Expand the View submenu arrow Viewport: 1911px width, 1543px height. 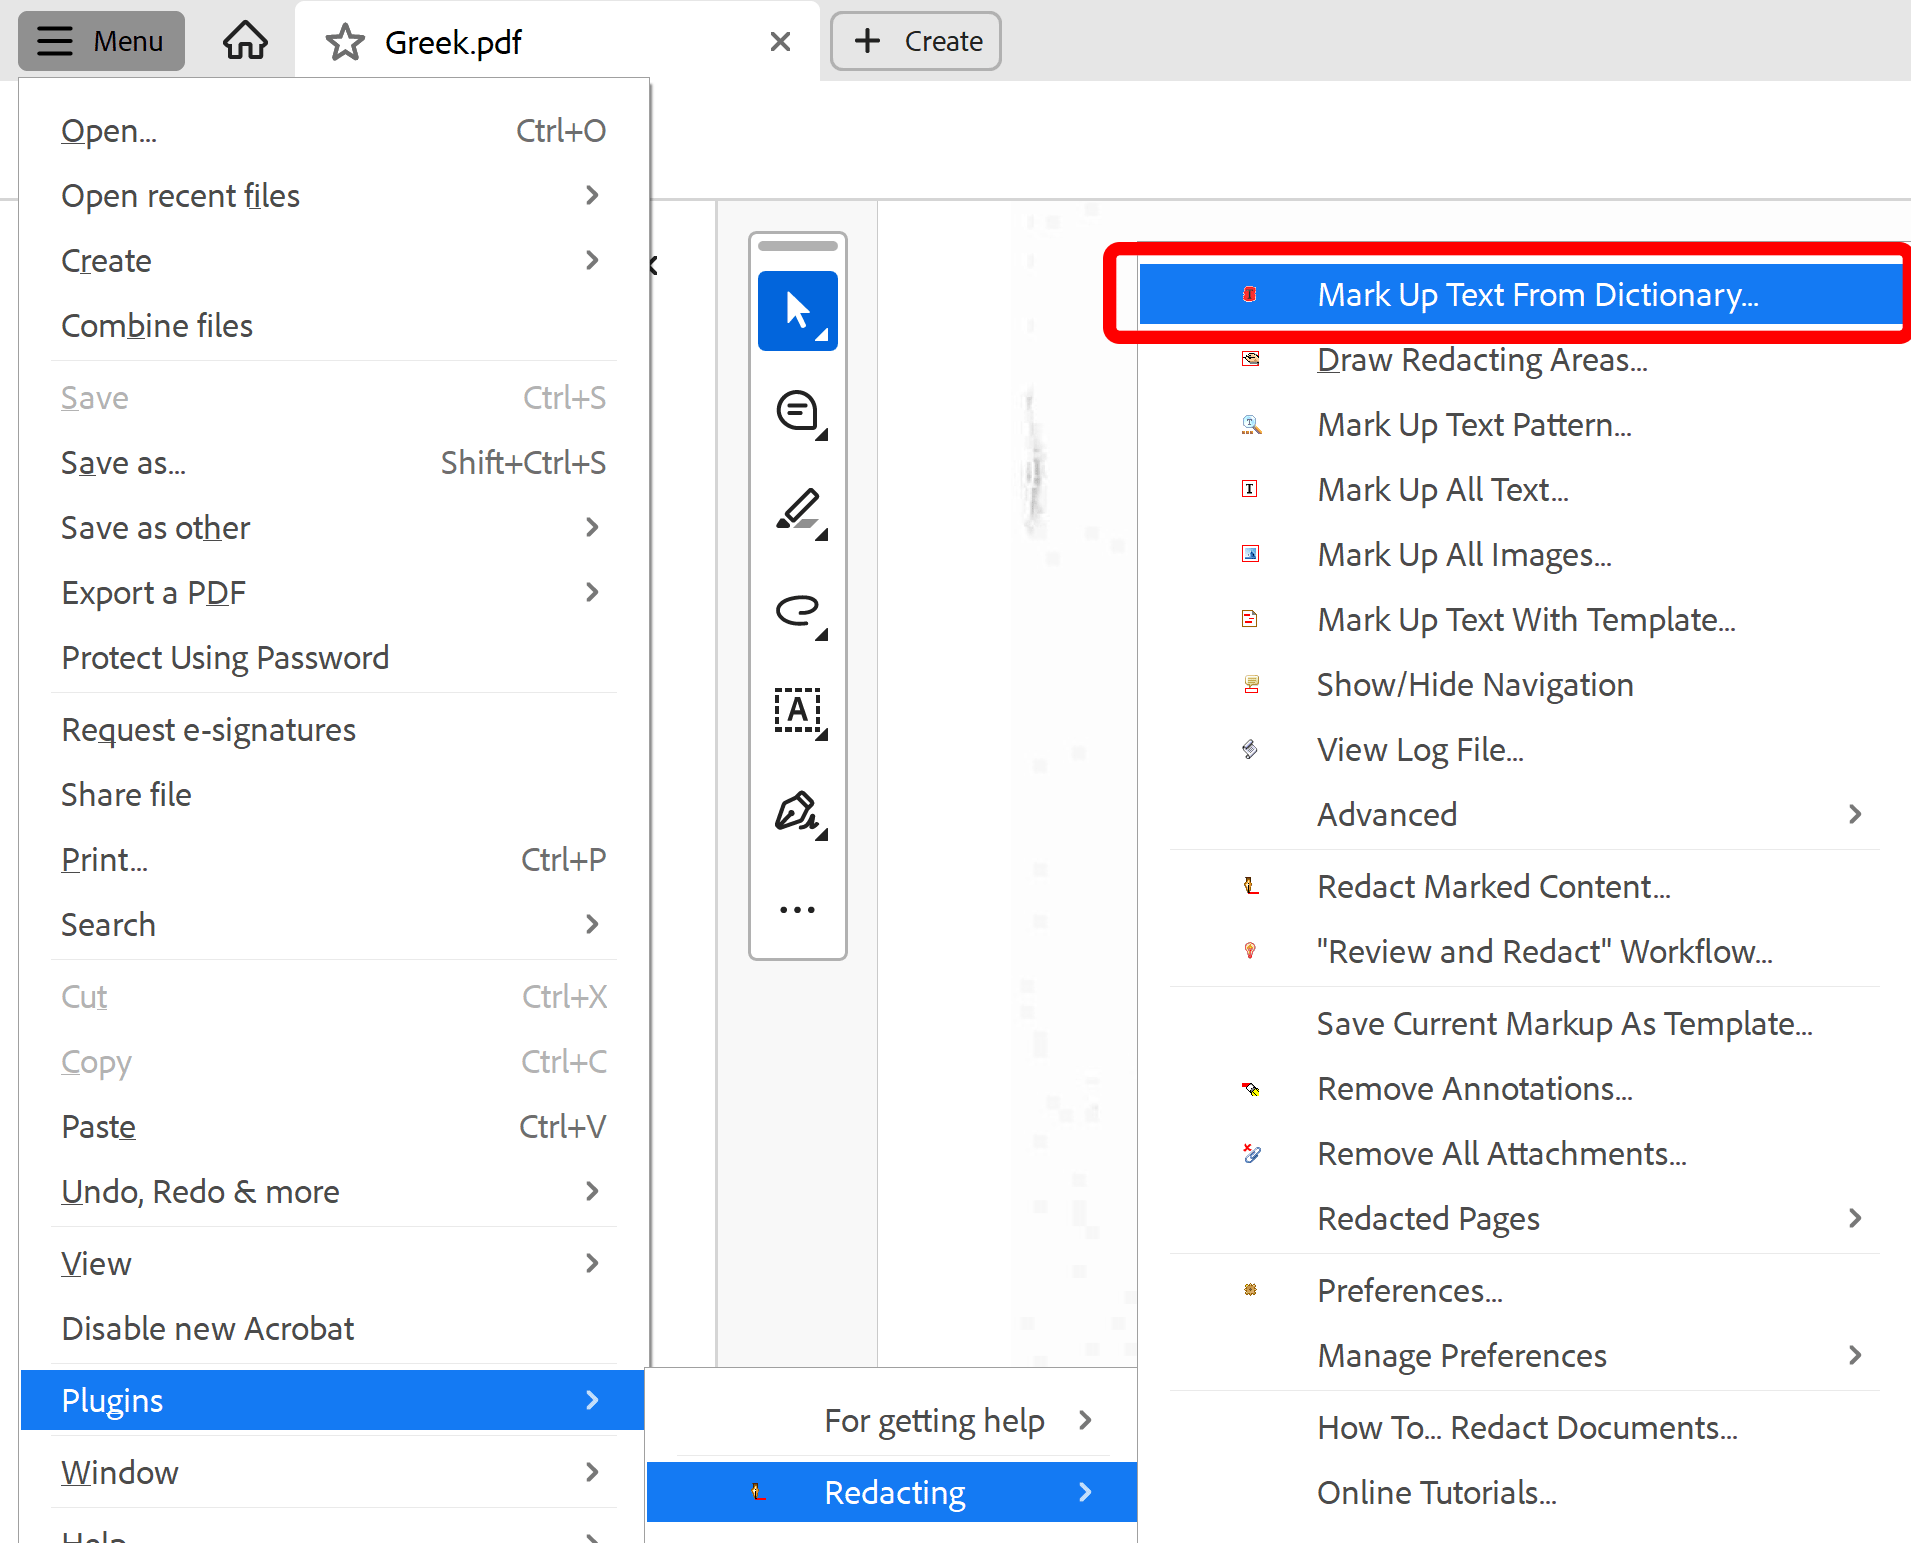(592, 1263)
